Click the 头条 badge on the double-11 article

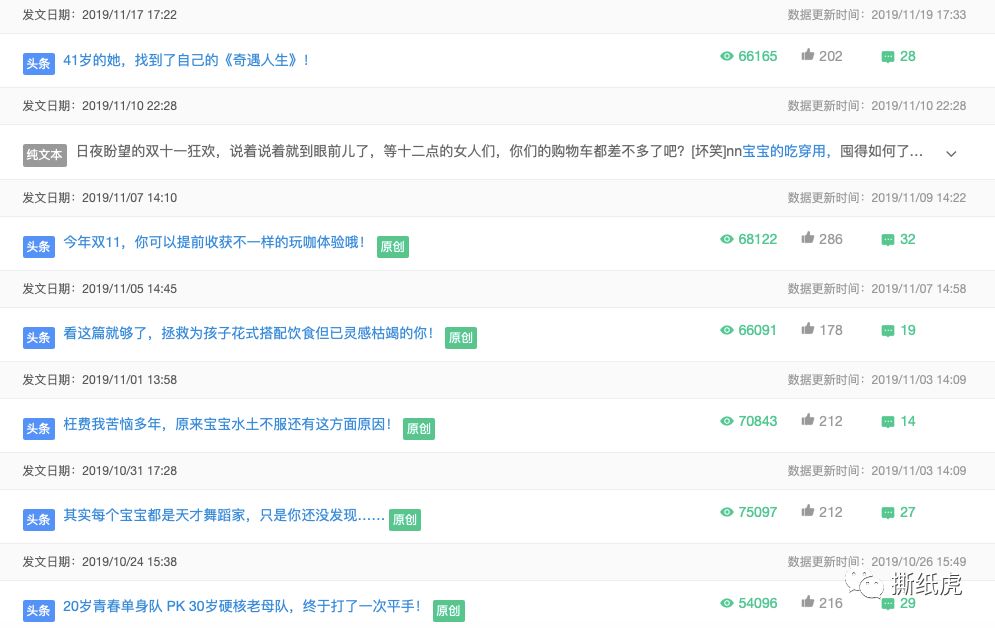(38, 247)
